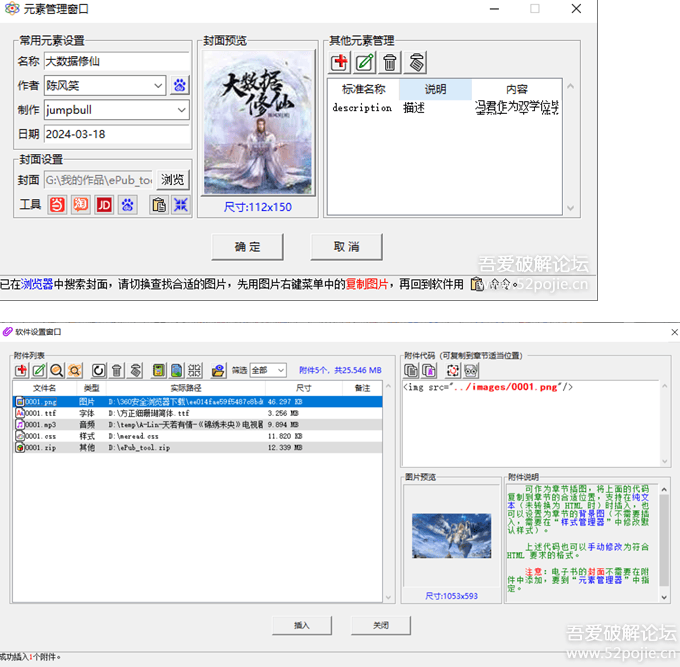
Task: Click the 关闭 close button
Action: [x=381, y=625]
